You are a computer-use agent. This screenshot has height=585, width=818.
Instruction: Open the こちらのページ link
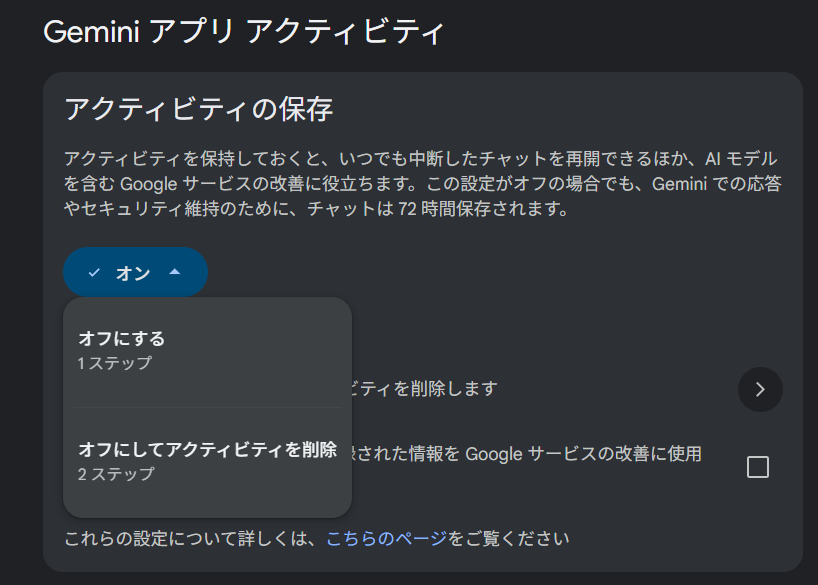pyautogui.click(x=386, y=539)
